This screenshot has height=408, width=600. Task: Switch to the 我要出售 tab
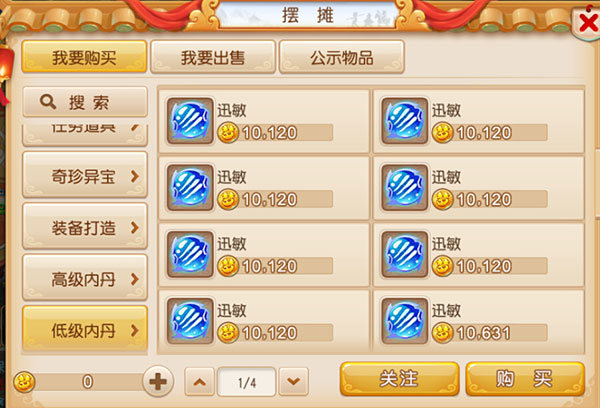213,57
